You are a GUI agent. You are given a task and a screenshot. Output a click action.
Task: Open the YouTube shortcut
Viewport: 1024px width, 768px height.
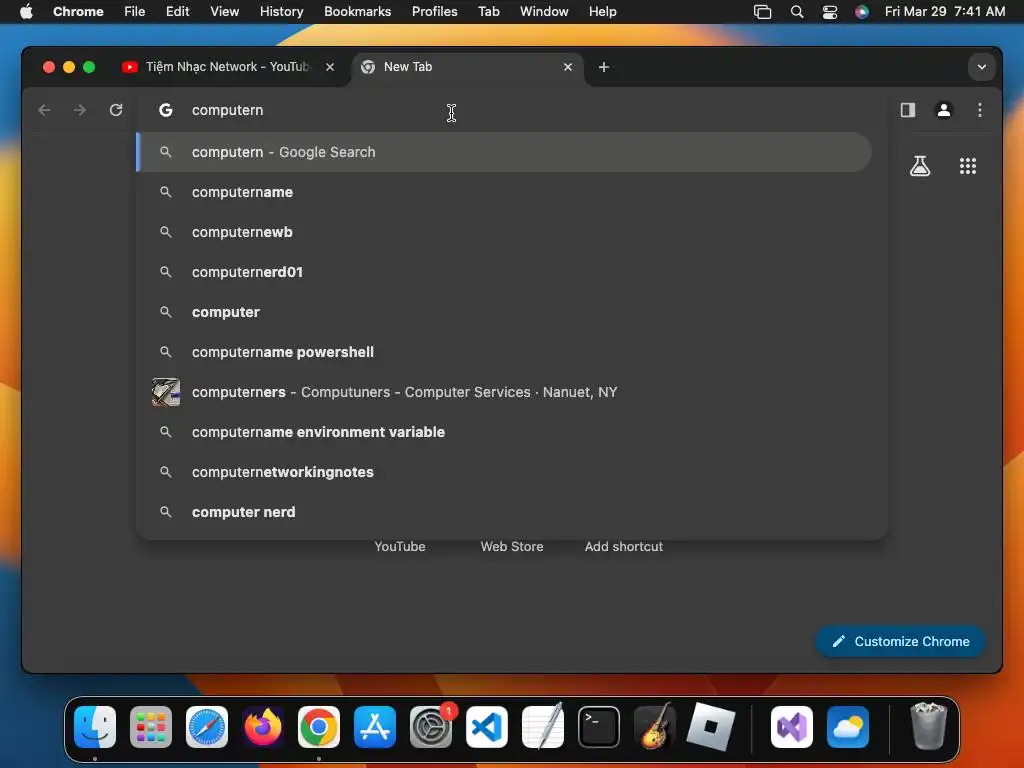click(x=400, y=547)
